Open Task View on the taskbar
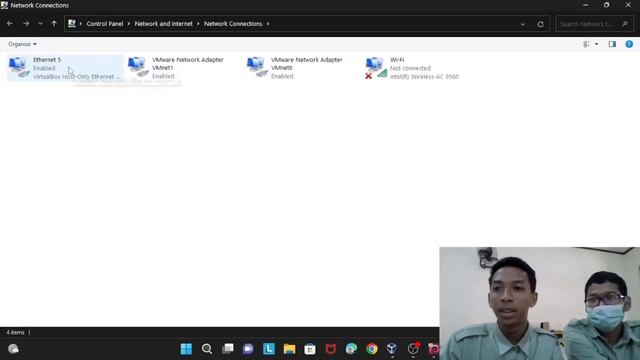 (x=228, y=349)
